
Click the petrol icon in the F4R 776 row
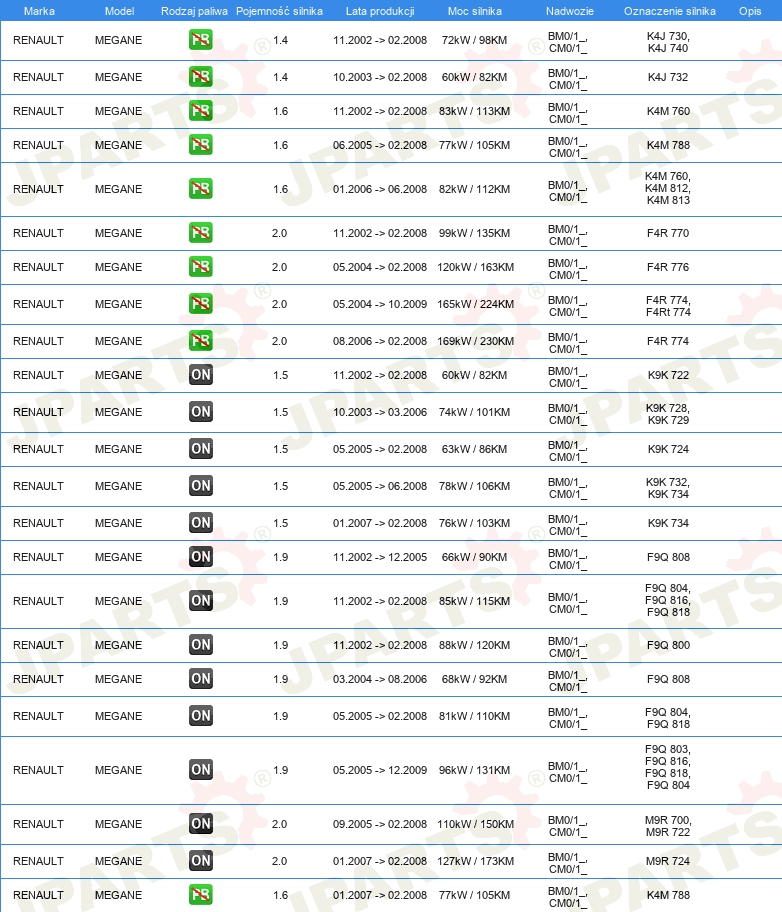click(201, 267)
